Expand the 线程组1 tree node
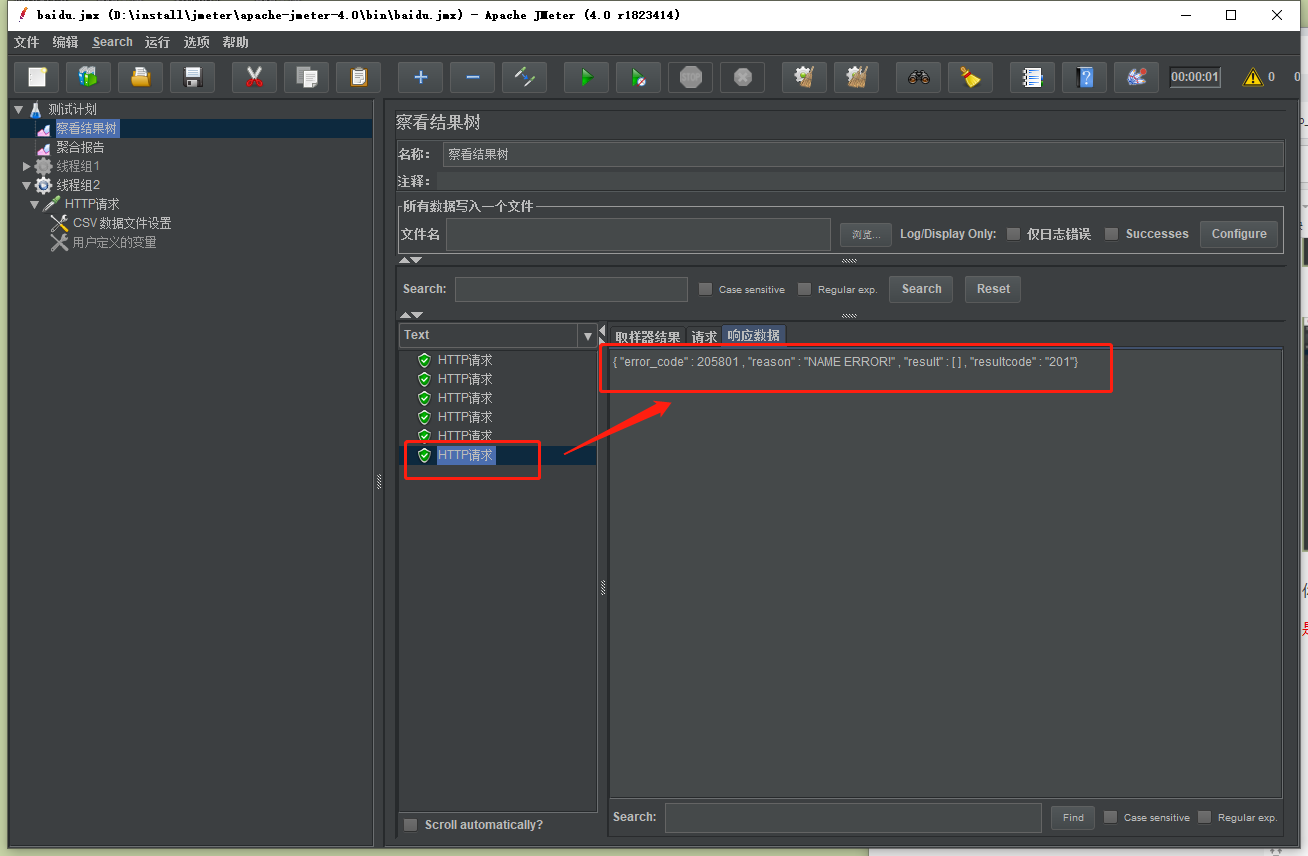Screen dimensions: 1308x856 point(27,166)
